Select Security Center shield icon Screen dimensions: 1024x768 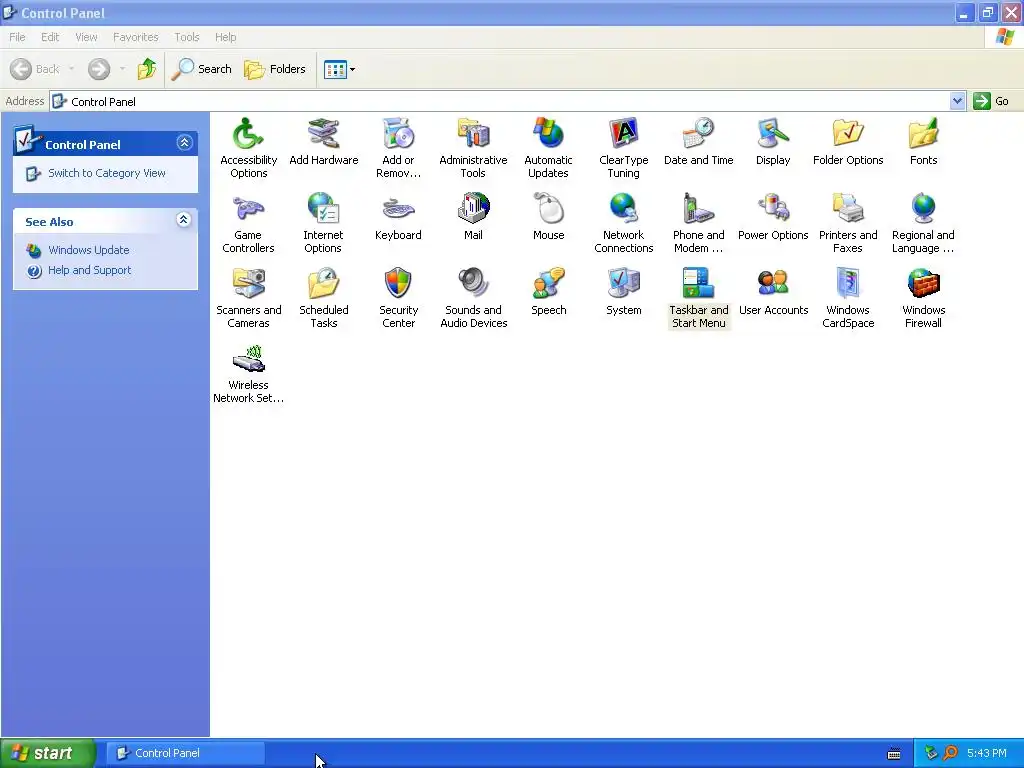398,298
